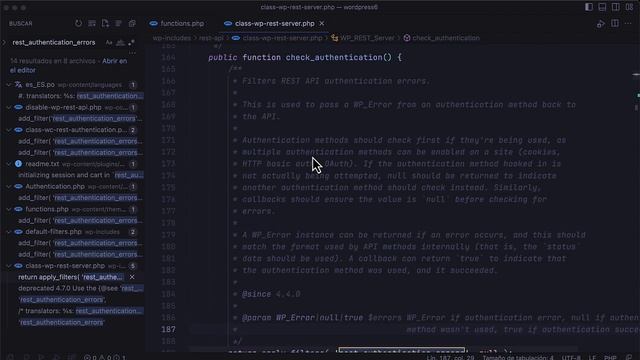640x360 pixels.
Task: Click line number 187 in gutter
Action: [x=168, y=329]
